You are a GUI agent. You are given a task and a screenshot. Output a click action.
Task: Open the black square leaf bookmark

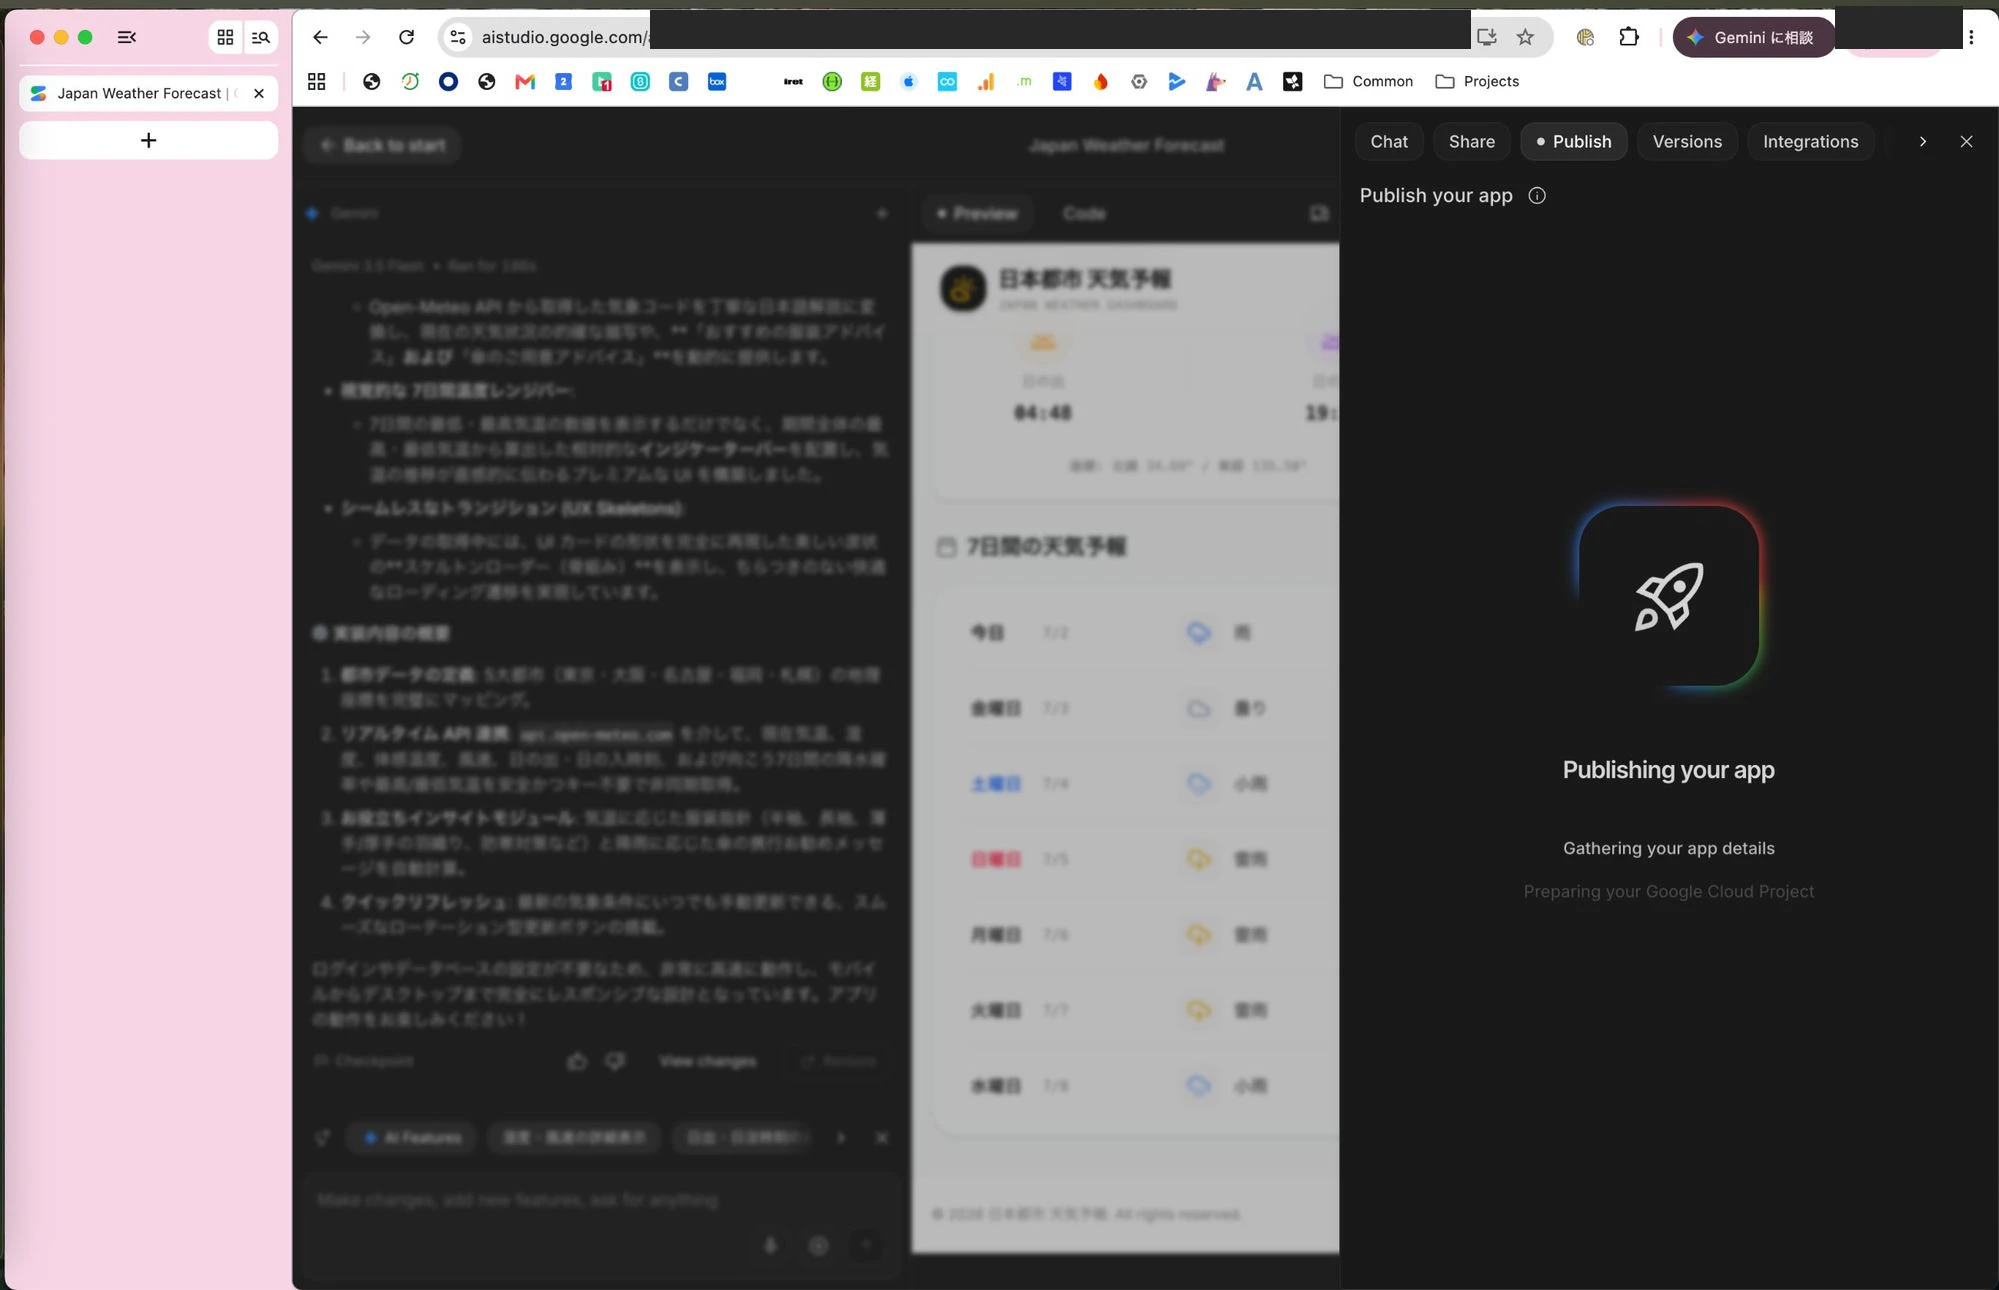(1293, 81)
